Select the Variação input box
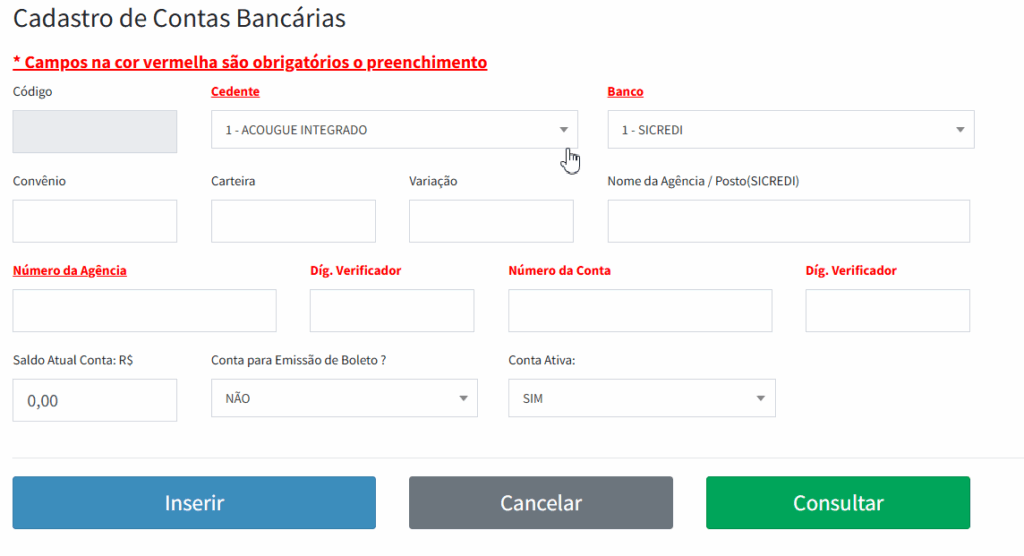 pyautogui.click(x=491, y=221)
